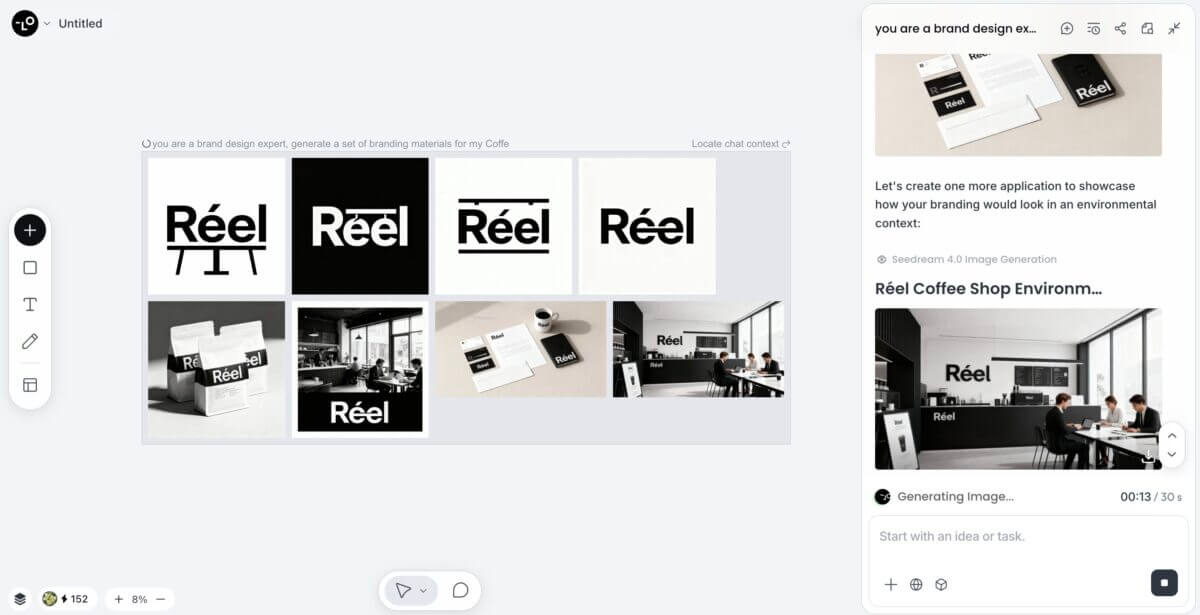Share the conversation via share icon
Screen dimensions: 1200x615
coord(1120,29)
